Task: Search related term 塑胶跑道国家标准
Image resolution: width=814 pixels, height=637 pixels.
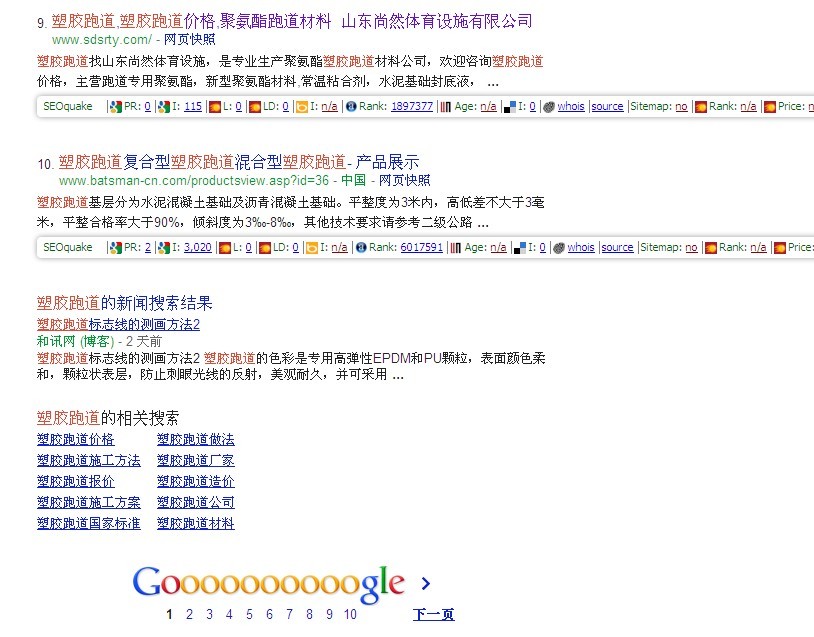Action: click(x=89, y=523)
